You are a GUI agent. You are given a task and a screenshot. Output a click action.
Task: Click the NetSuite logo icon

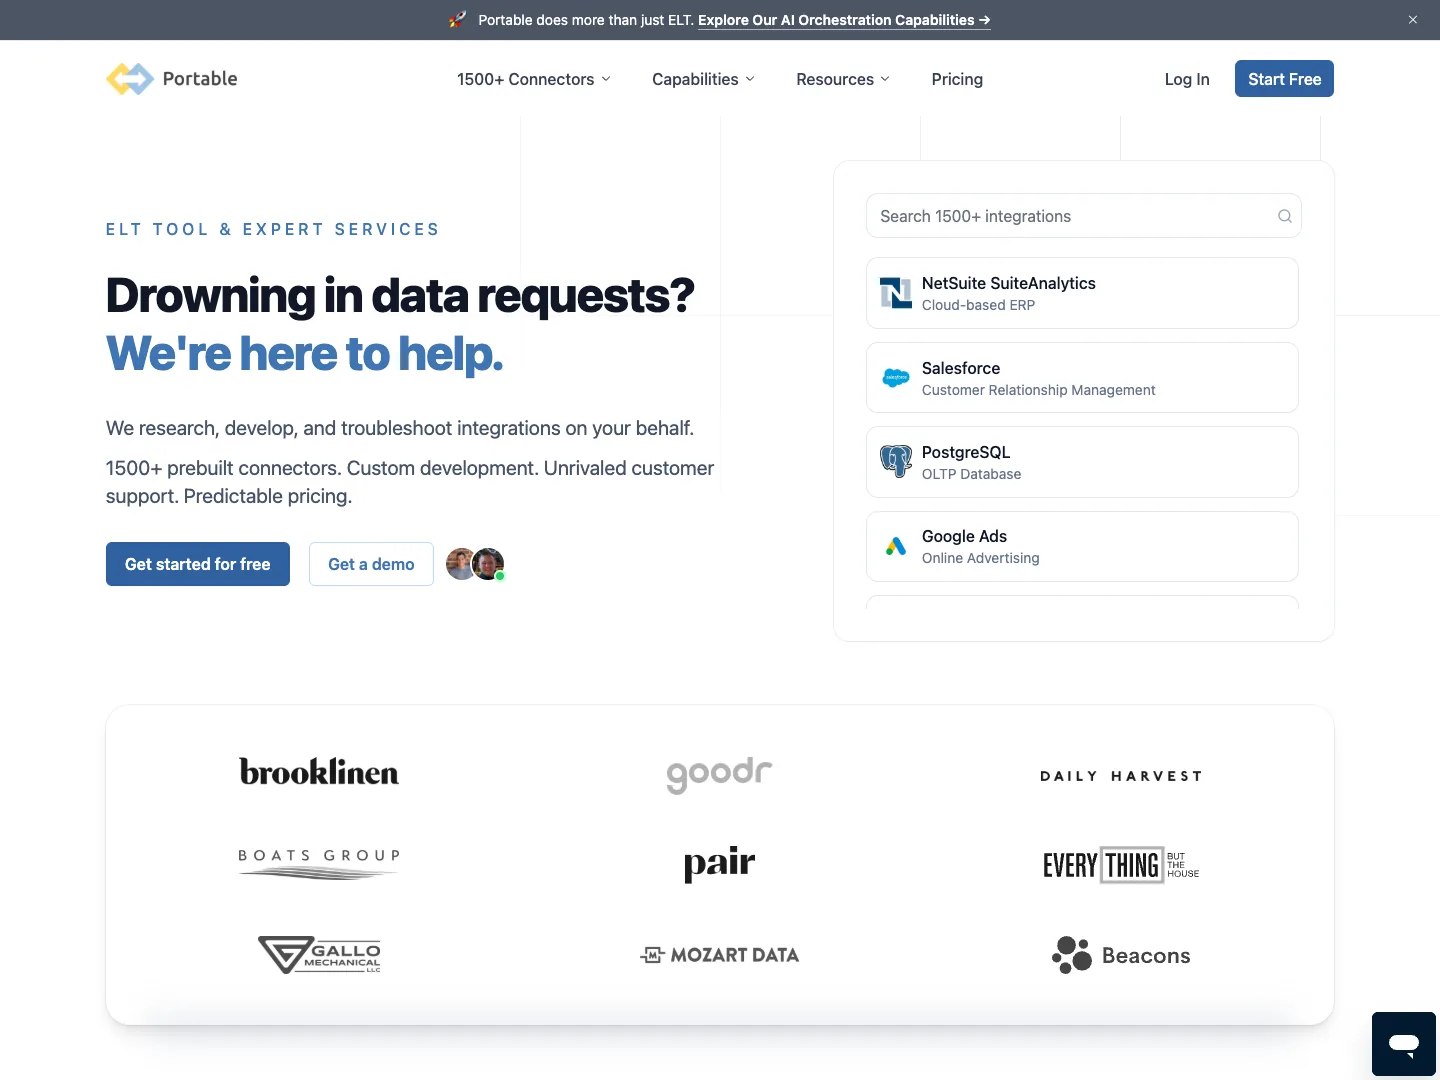coord(896,293)
